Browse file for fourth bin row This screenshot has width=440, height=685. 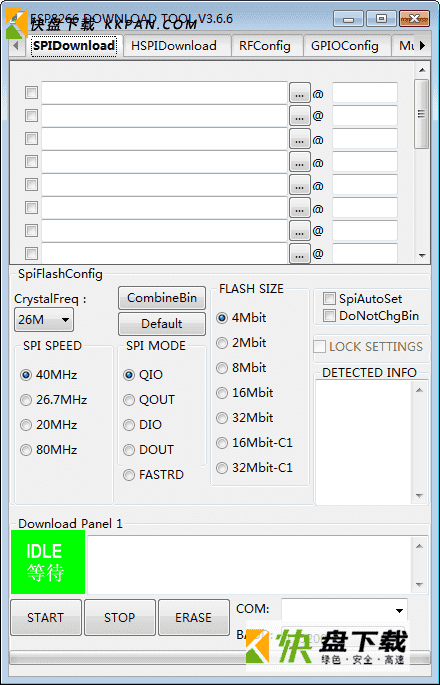click(299, 163)
